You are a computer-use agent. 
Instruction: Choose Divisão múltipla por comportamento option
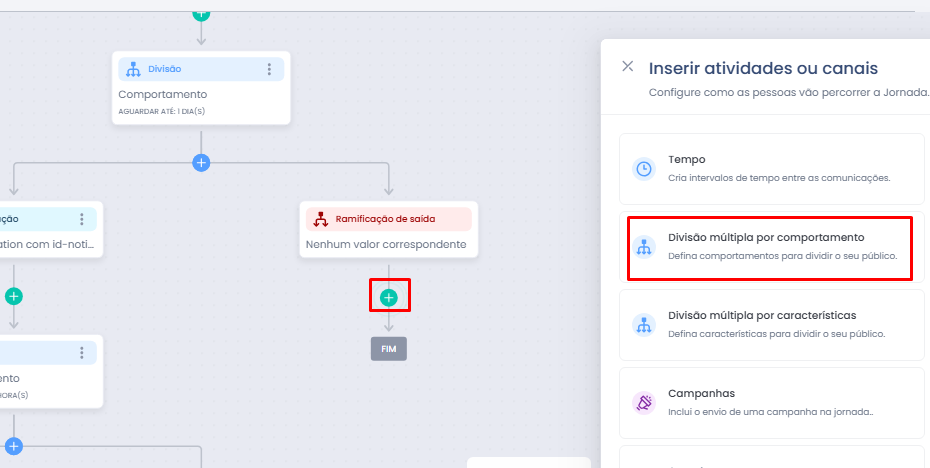[772, 246]
